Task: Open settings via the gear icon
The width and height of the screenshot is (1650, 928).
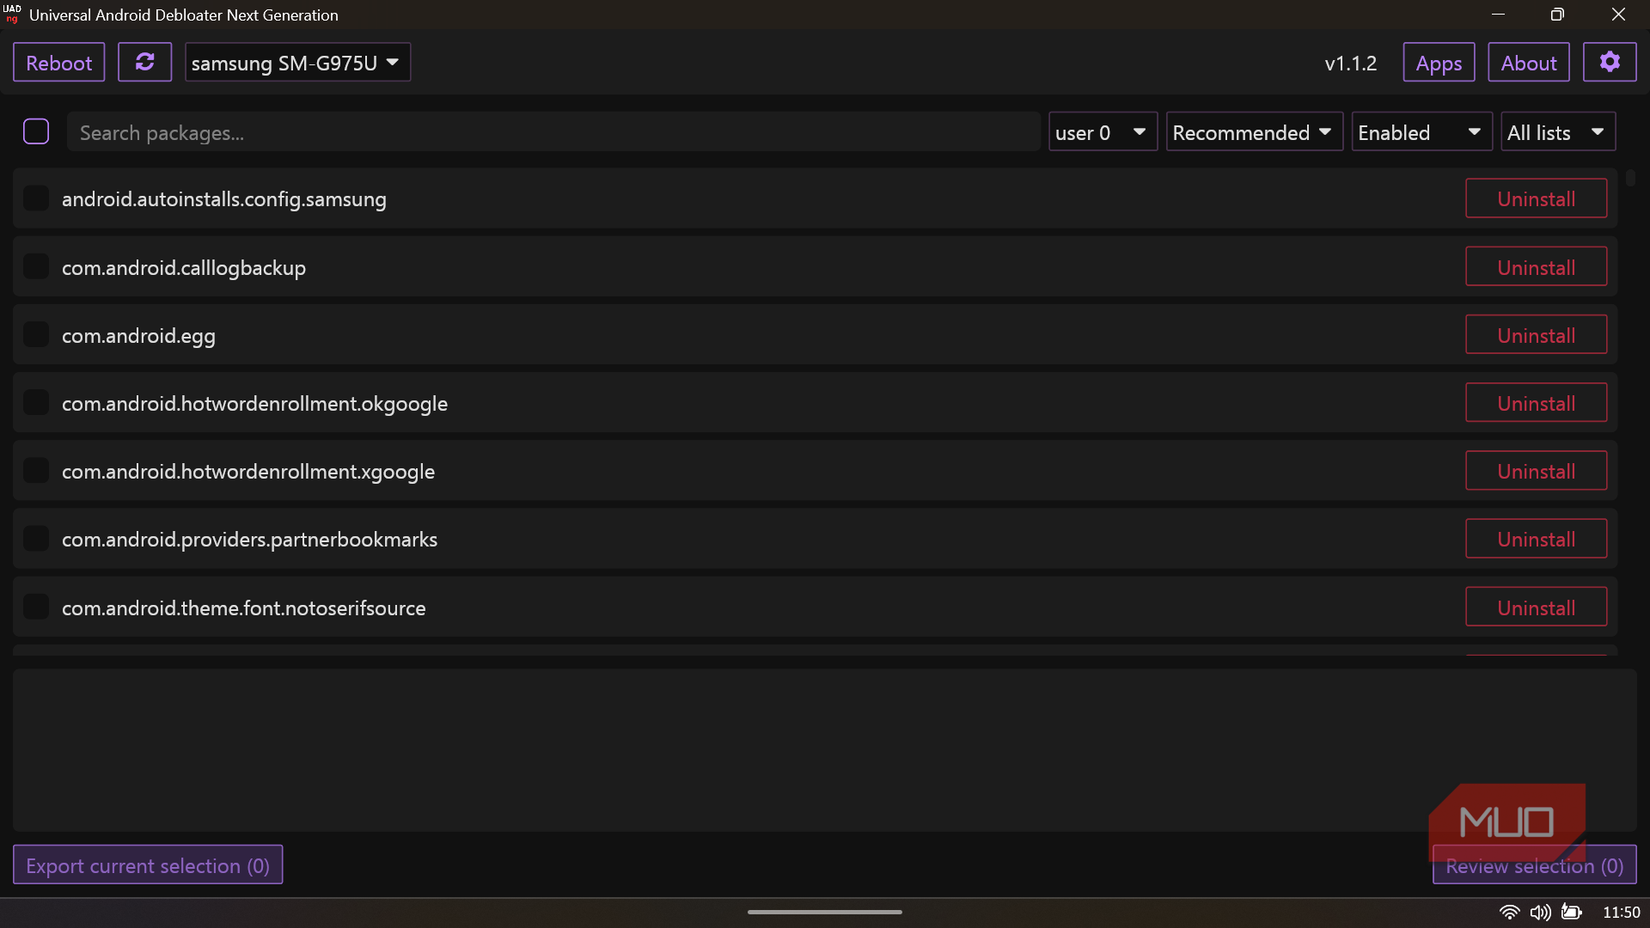Action: pos(1609,61)
